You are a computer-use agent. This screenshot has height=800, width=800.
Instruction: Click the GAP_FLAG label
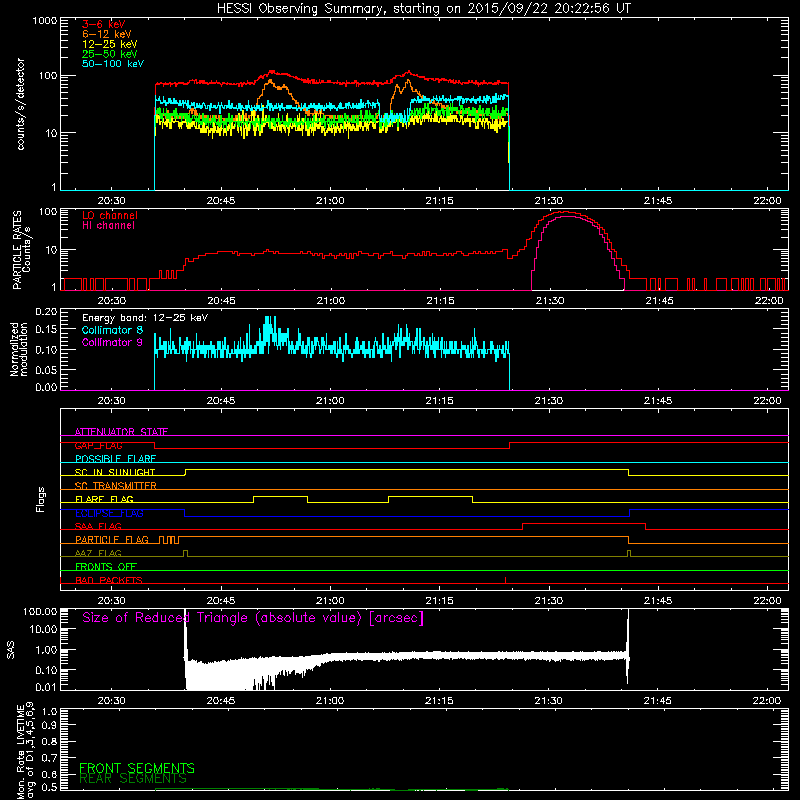[x=98, y=445]
